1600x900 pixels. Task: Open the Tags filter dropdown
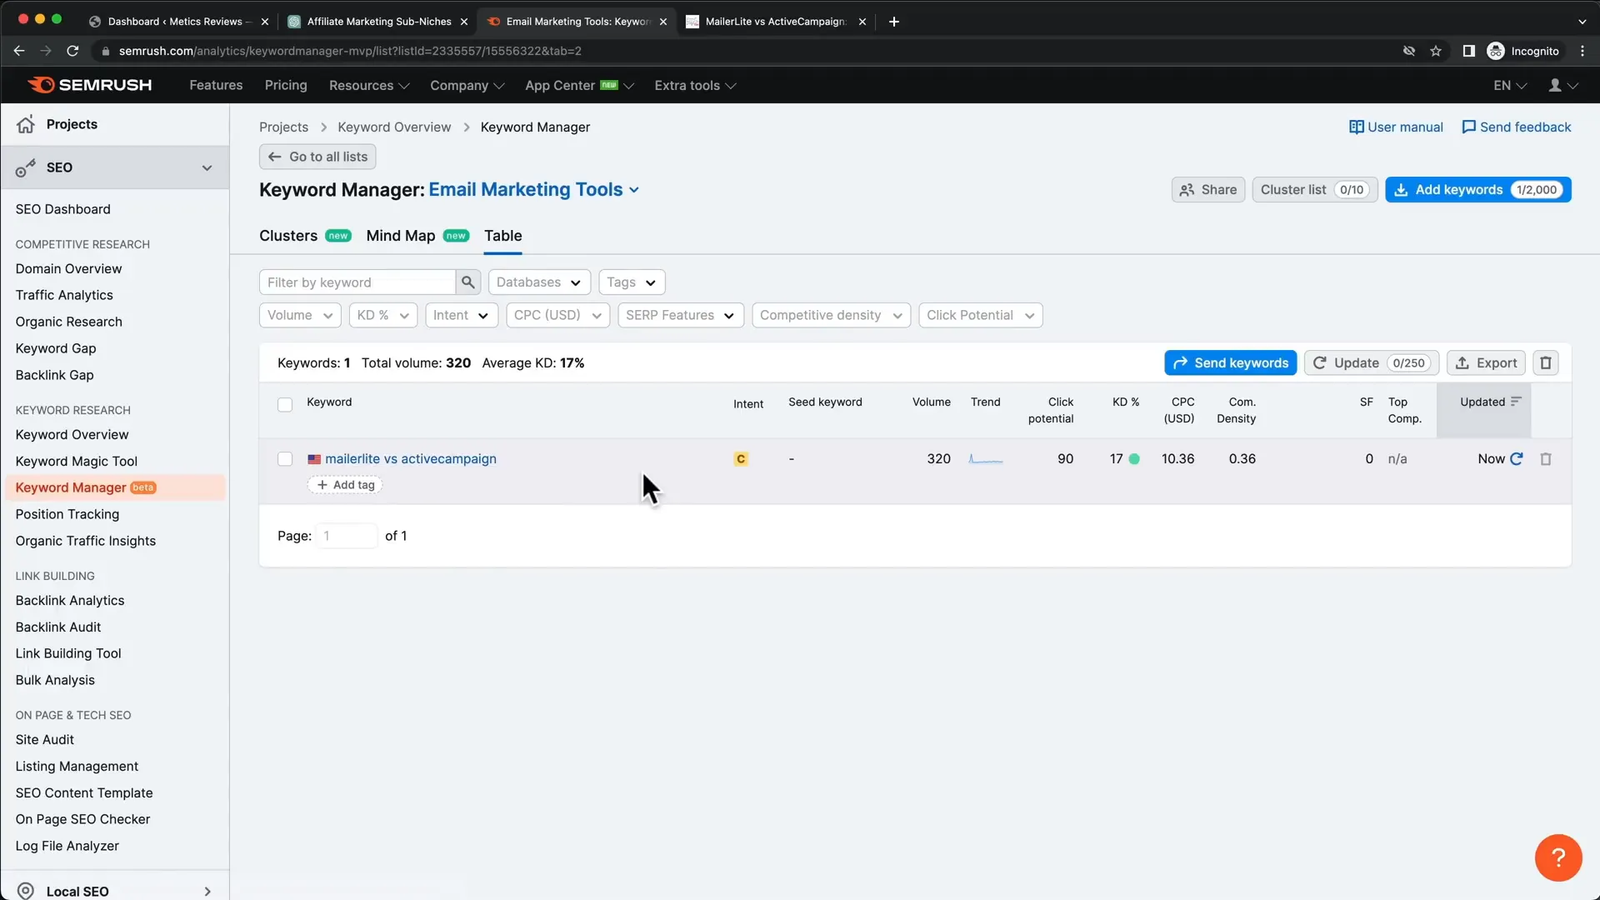(632, 282)
